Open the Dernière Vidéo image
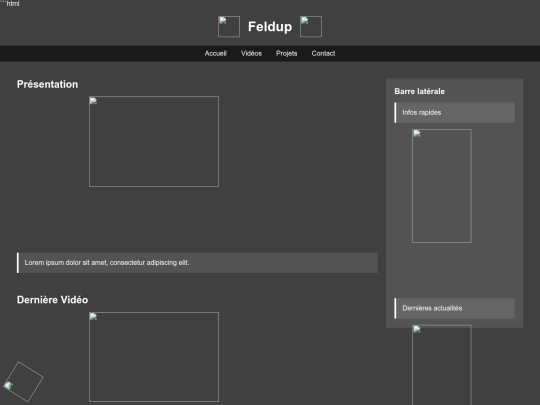This screenshot has height=405, width=540. click(154, 357)
